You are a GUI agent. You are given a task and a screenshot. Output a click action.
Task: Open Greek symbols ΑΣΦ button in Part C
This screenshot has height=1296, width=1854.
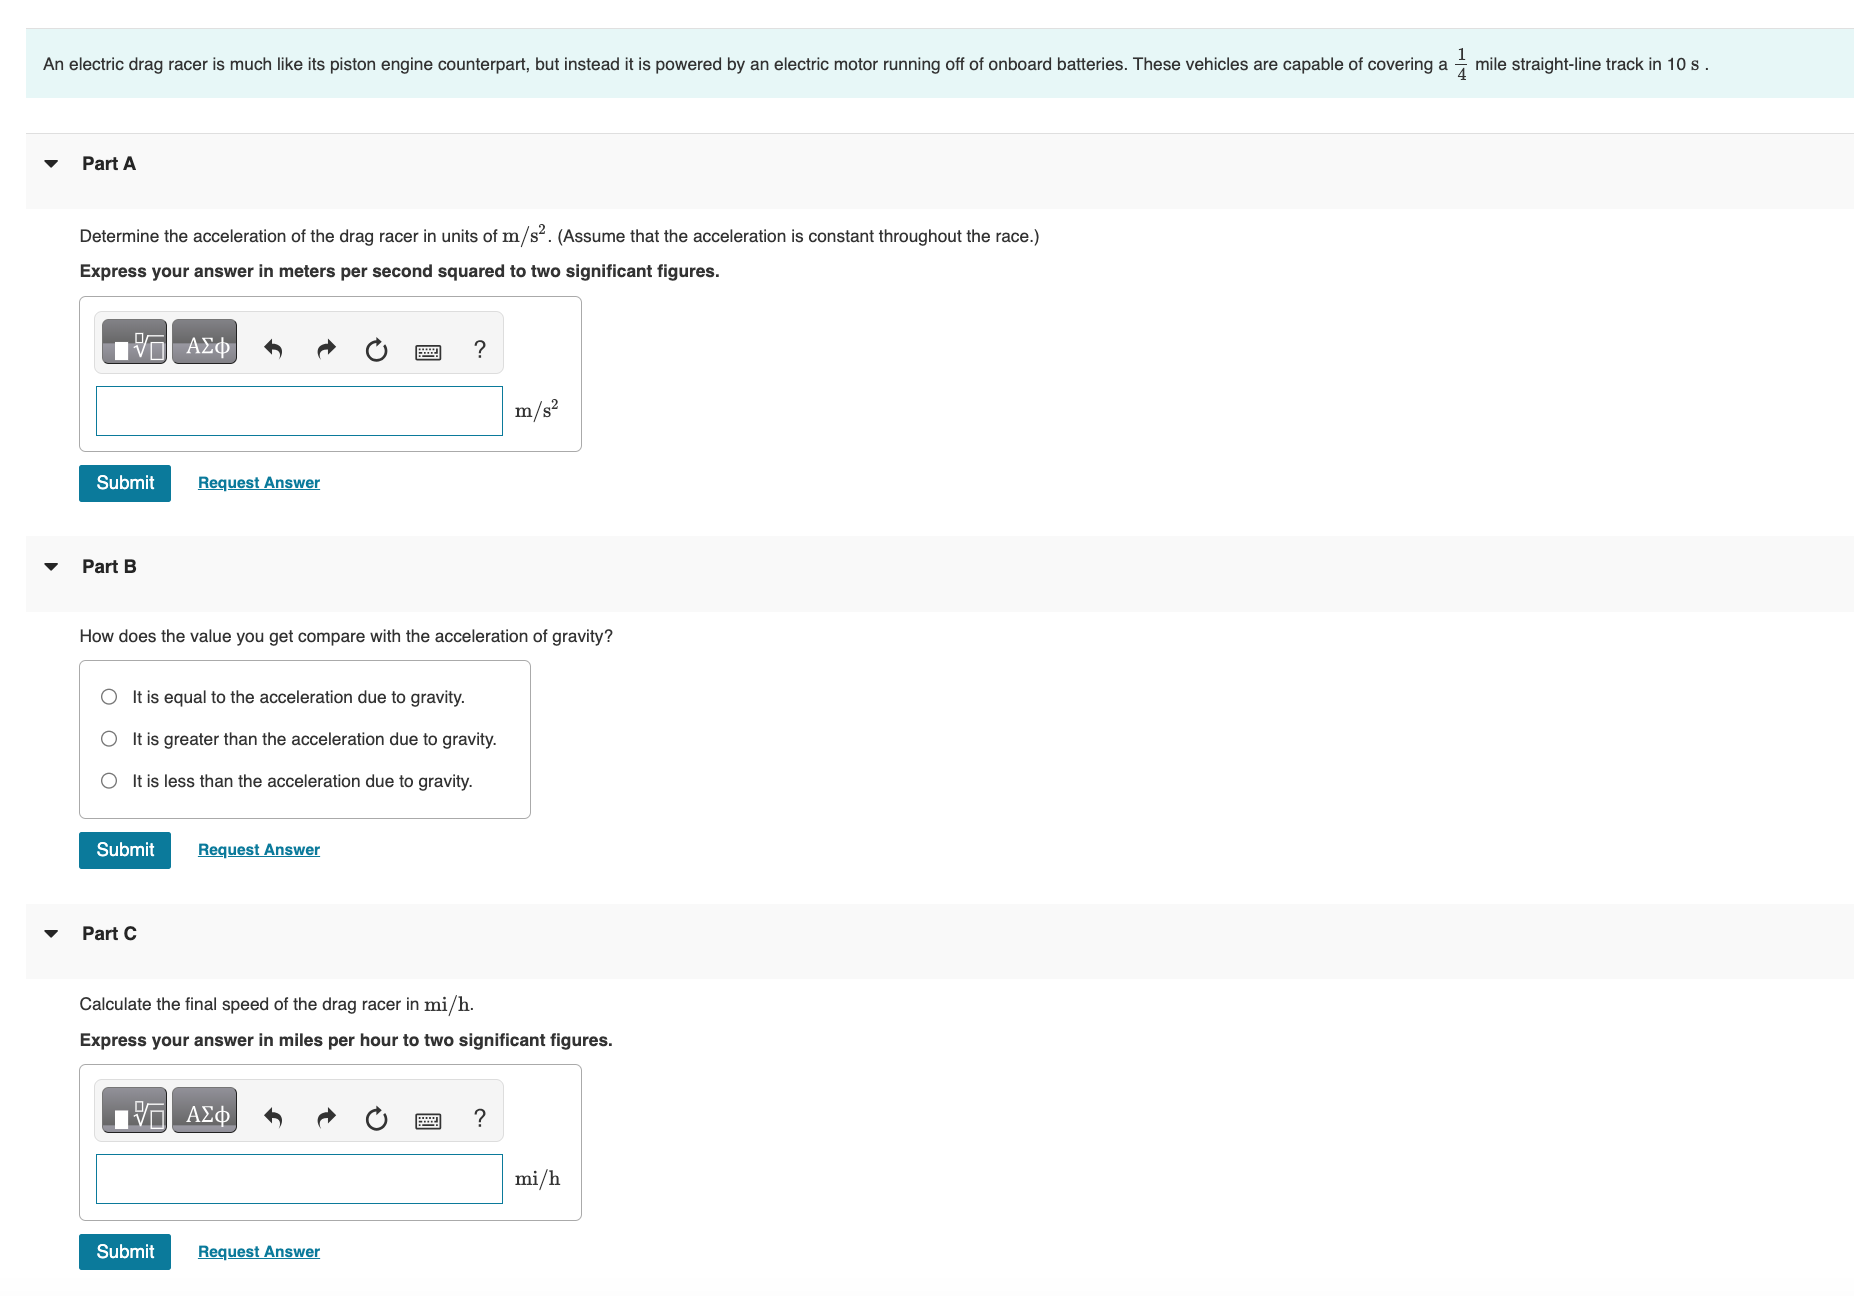click(205, 1111)
